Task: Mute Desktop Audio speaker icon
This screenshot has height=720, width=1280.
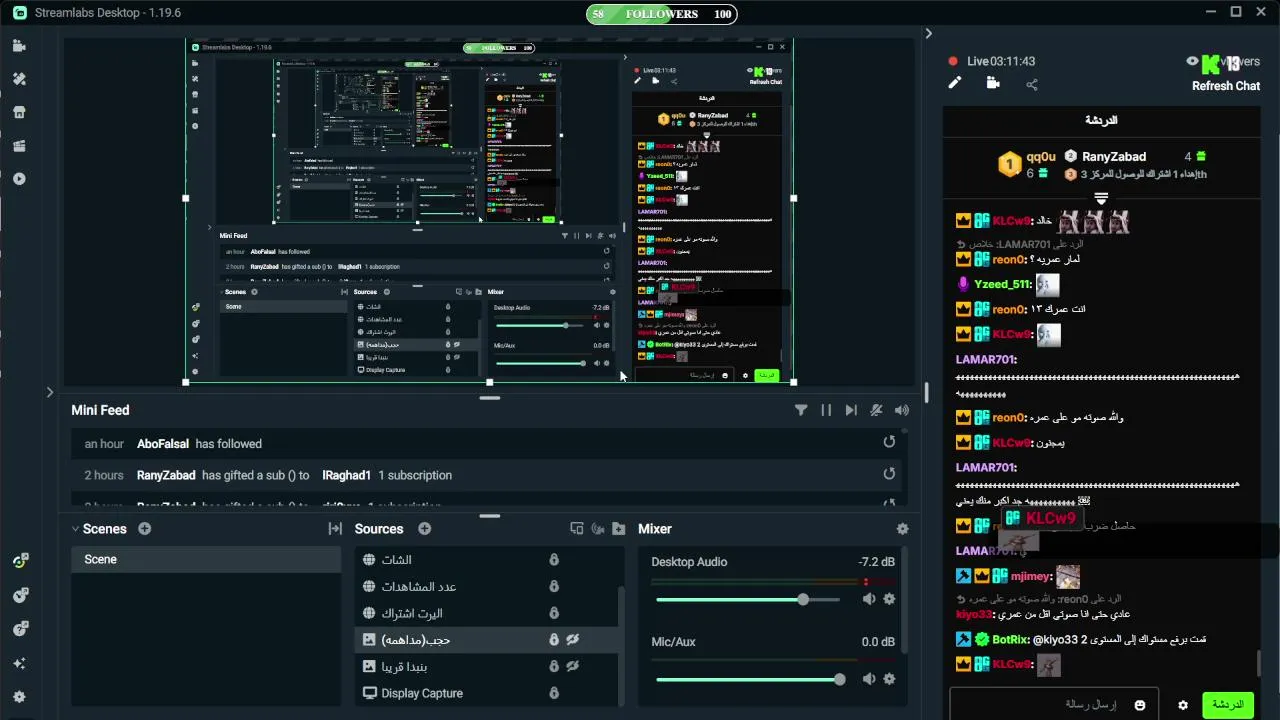Action: point(869,599)
